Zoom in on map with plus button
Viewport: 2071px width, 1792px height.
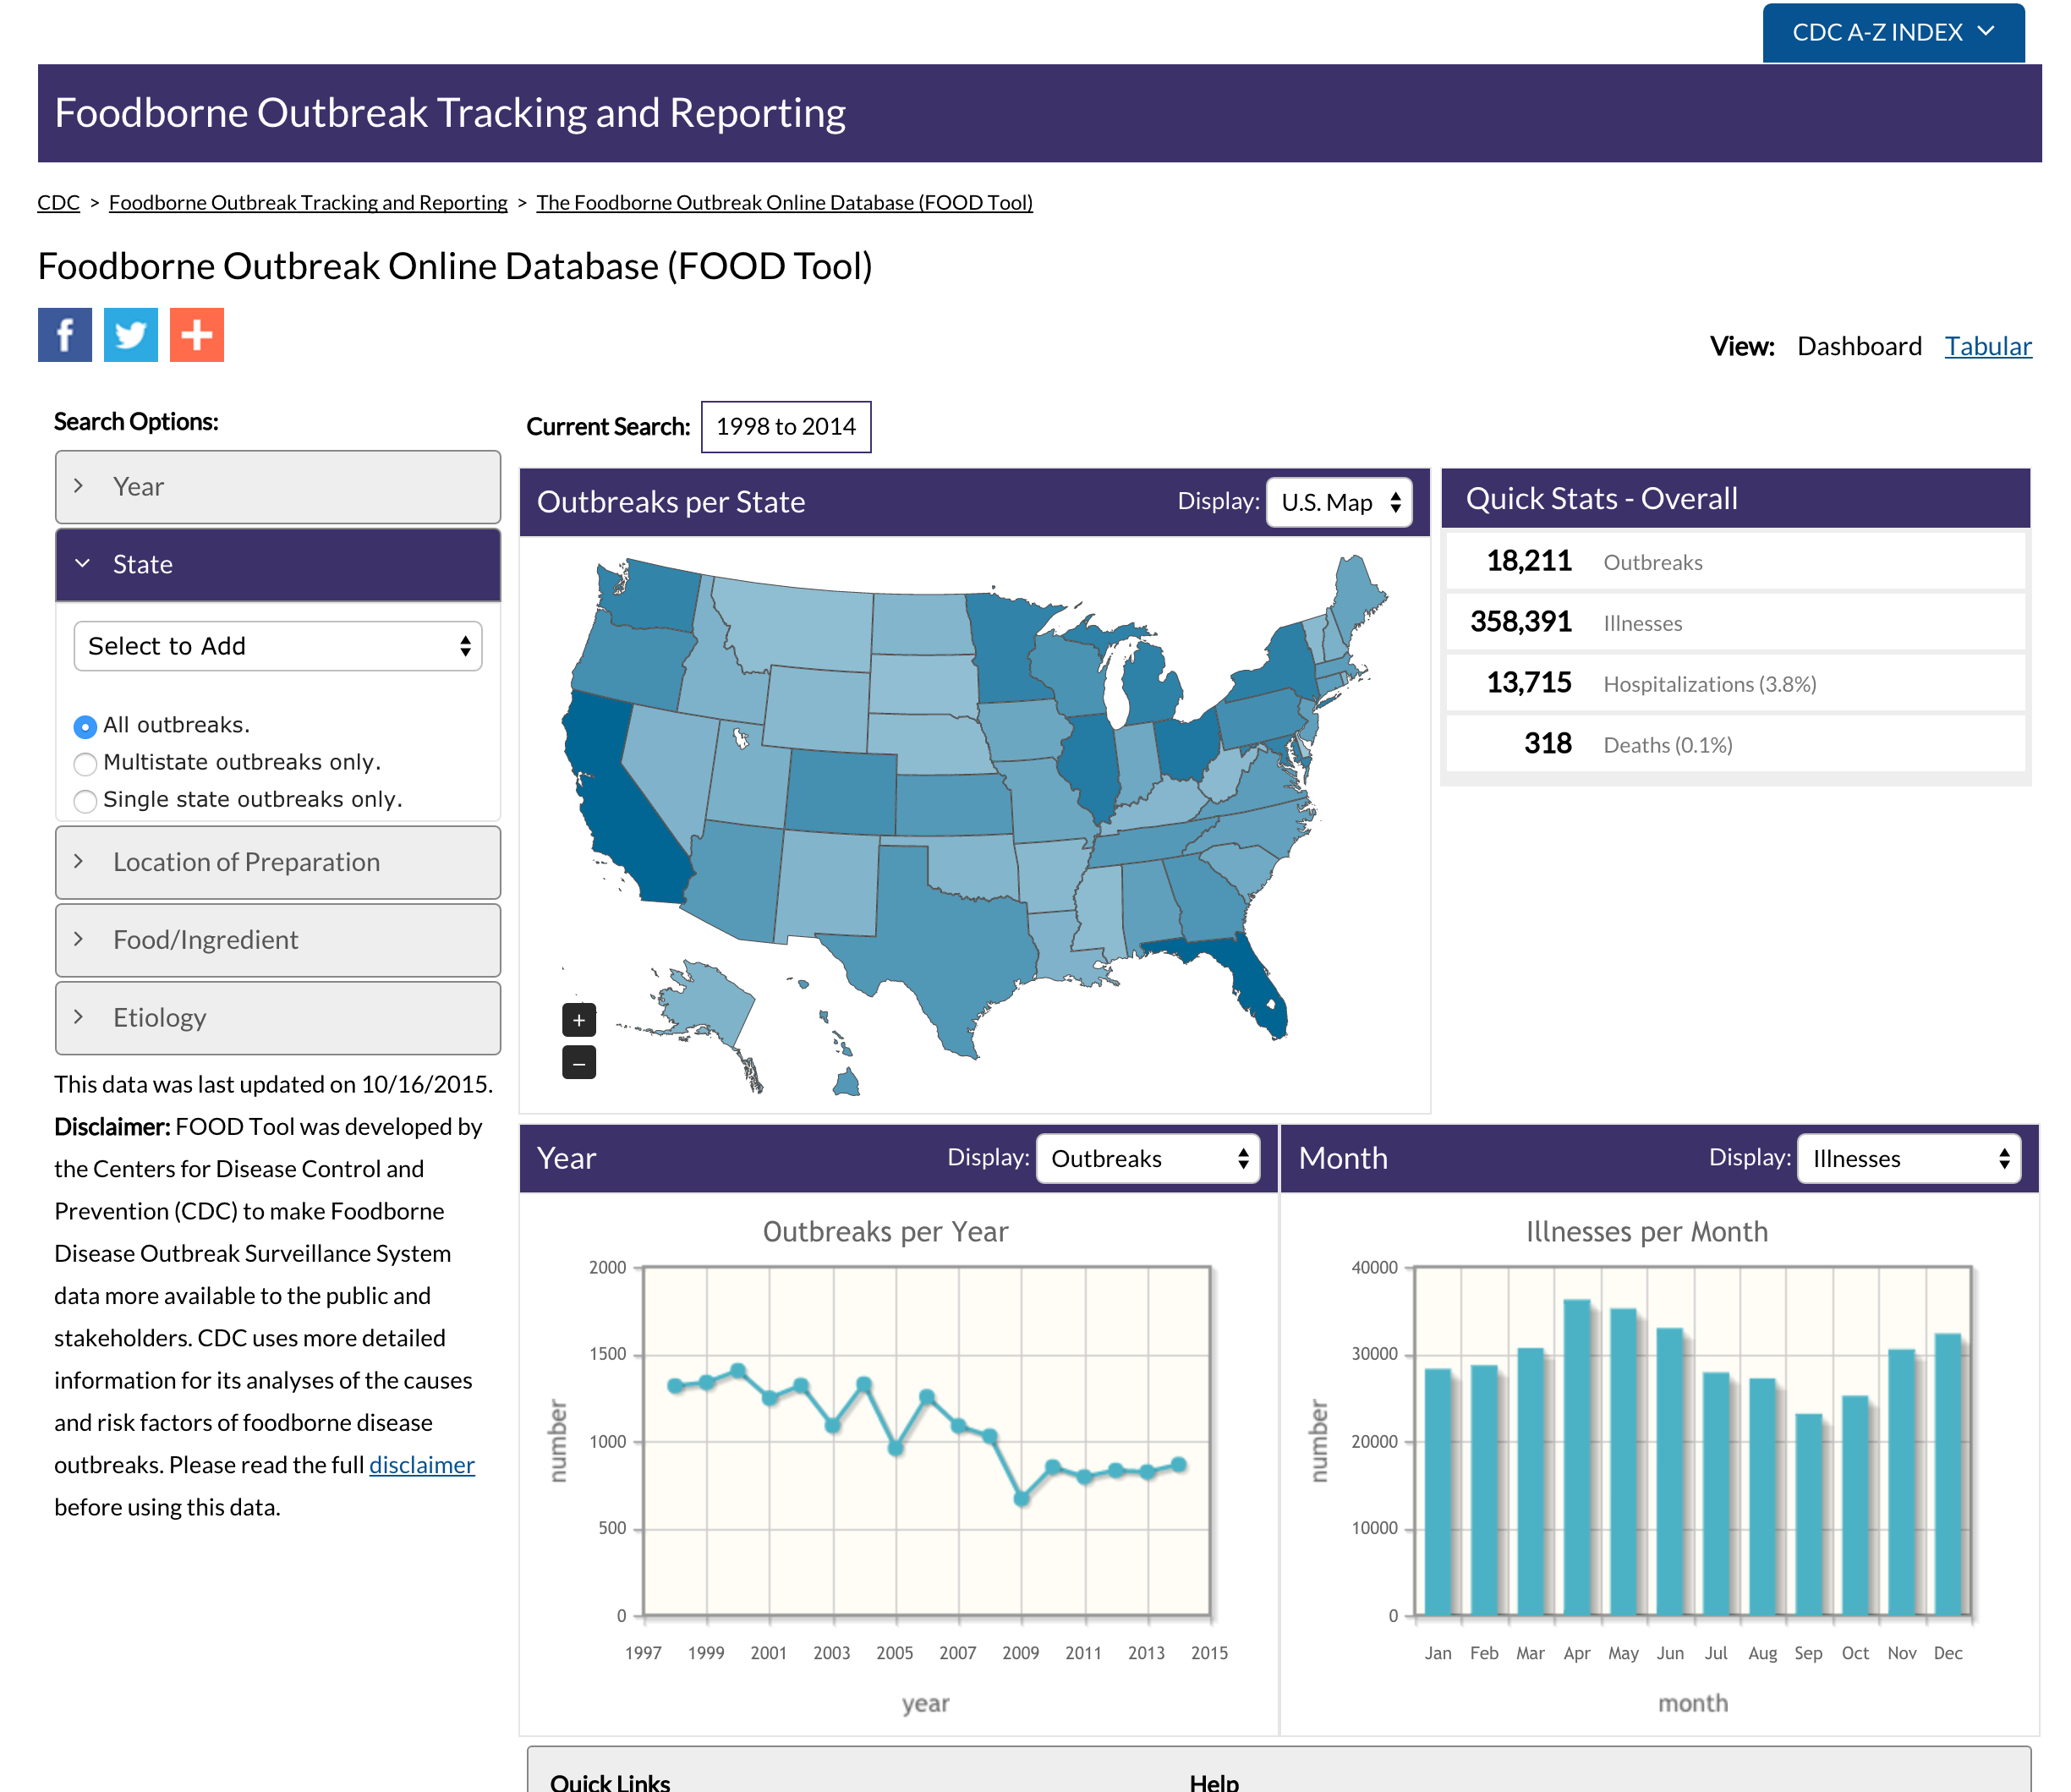tap(579, 1020)
